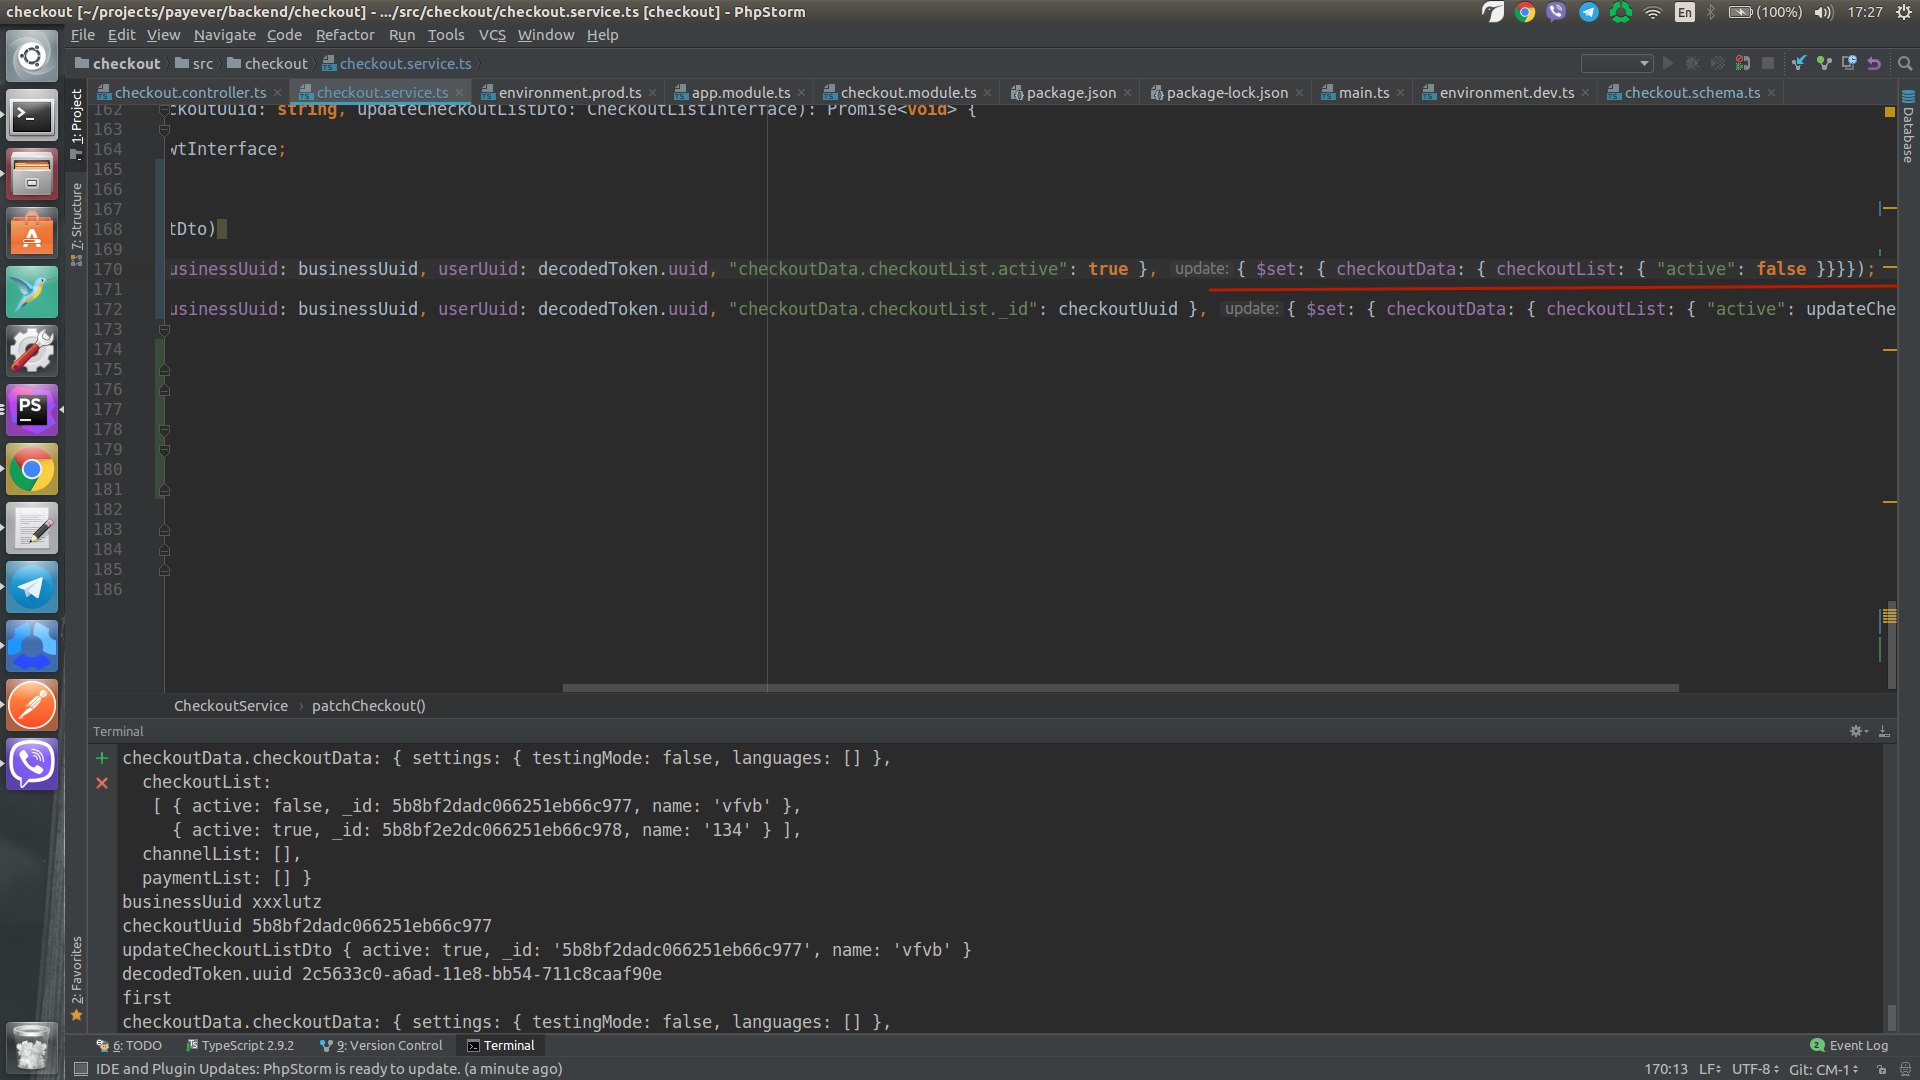Open Show History clock icon
This screenshot has width=1920, height=1080.
(1849, 63)
